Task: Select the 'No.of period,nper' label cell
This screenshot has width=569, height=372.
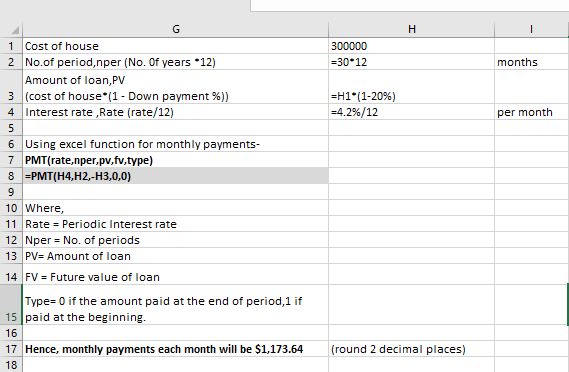Action: click(176, 62)
